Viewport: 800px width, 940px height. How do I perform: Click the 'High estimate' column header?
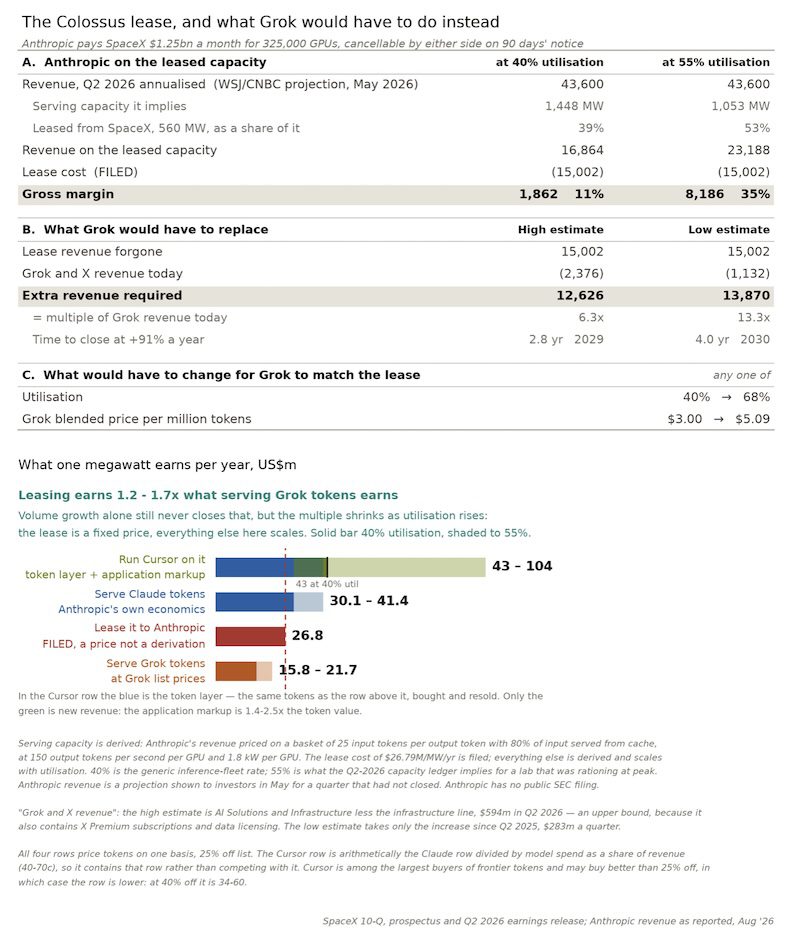click(561, 230)
